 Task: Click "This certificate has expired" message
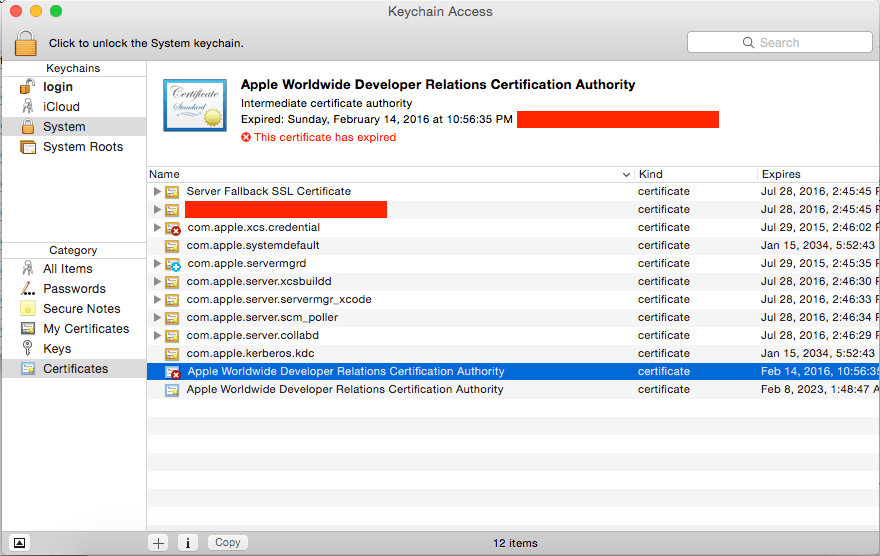point(325,137)
